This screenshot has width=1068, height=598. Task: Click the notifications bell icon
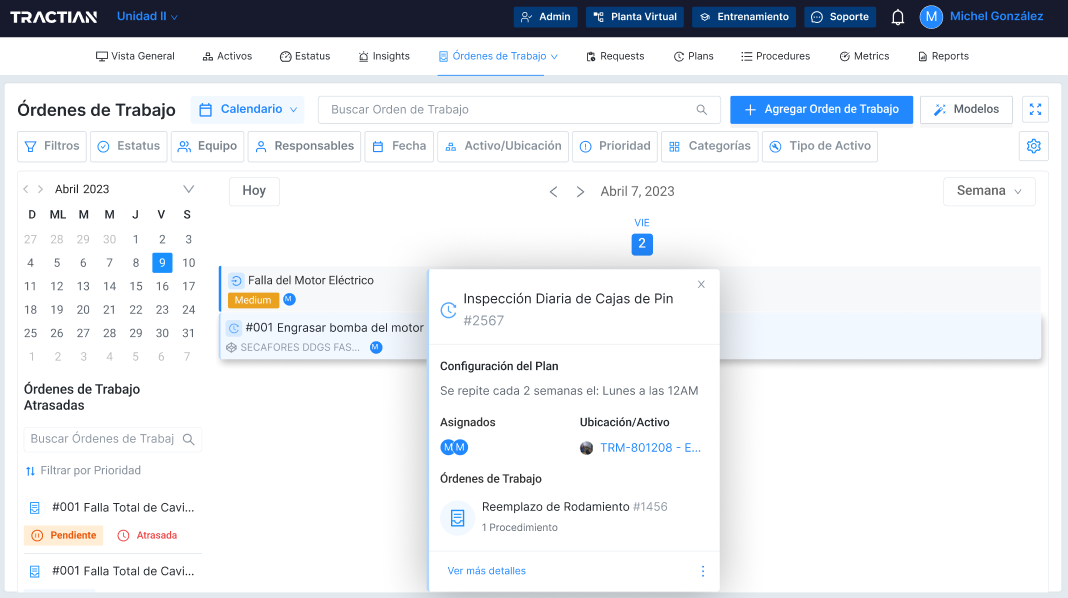coord(897,17)
